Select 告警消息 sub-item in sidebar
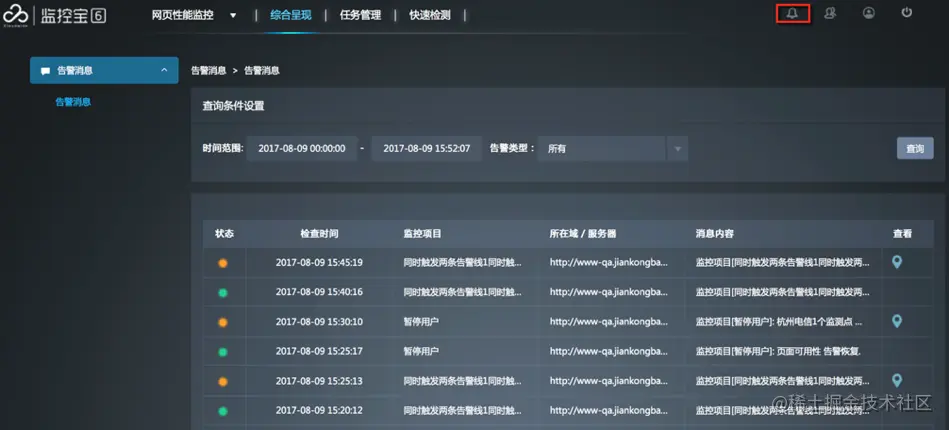 point(73,102)
